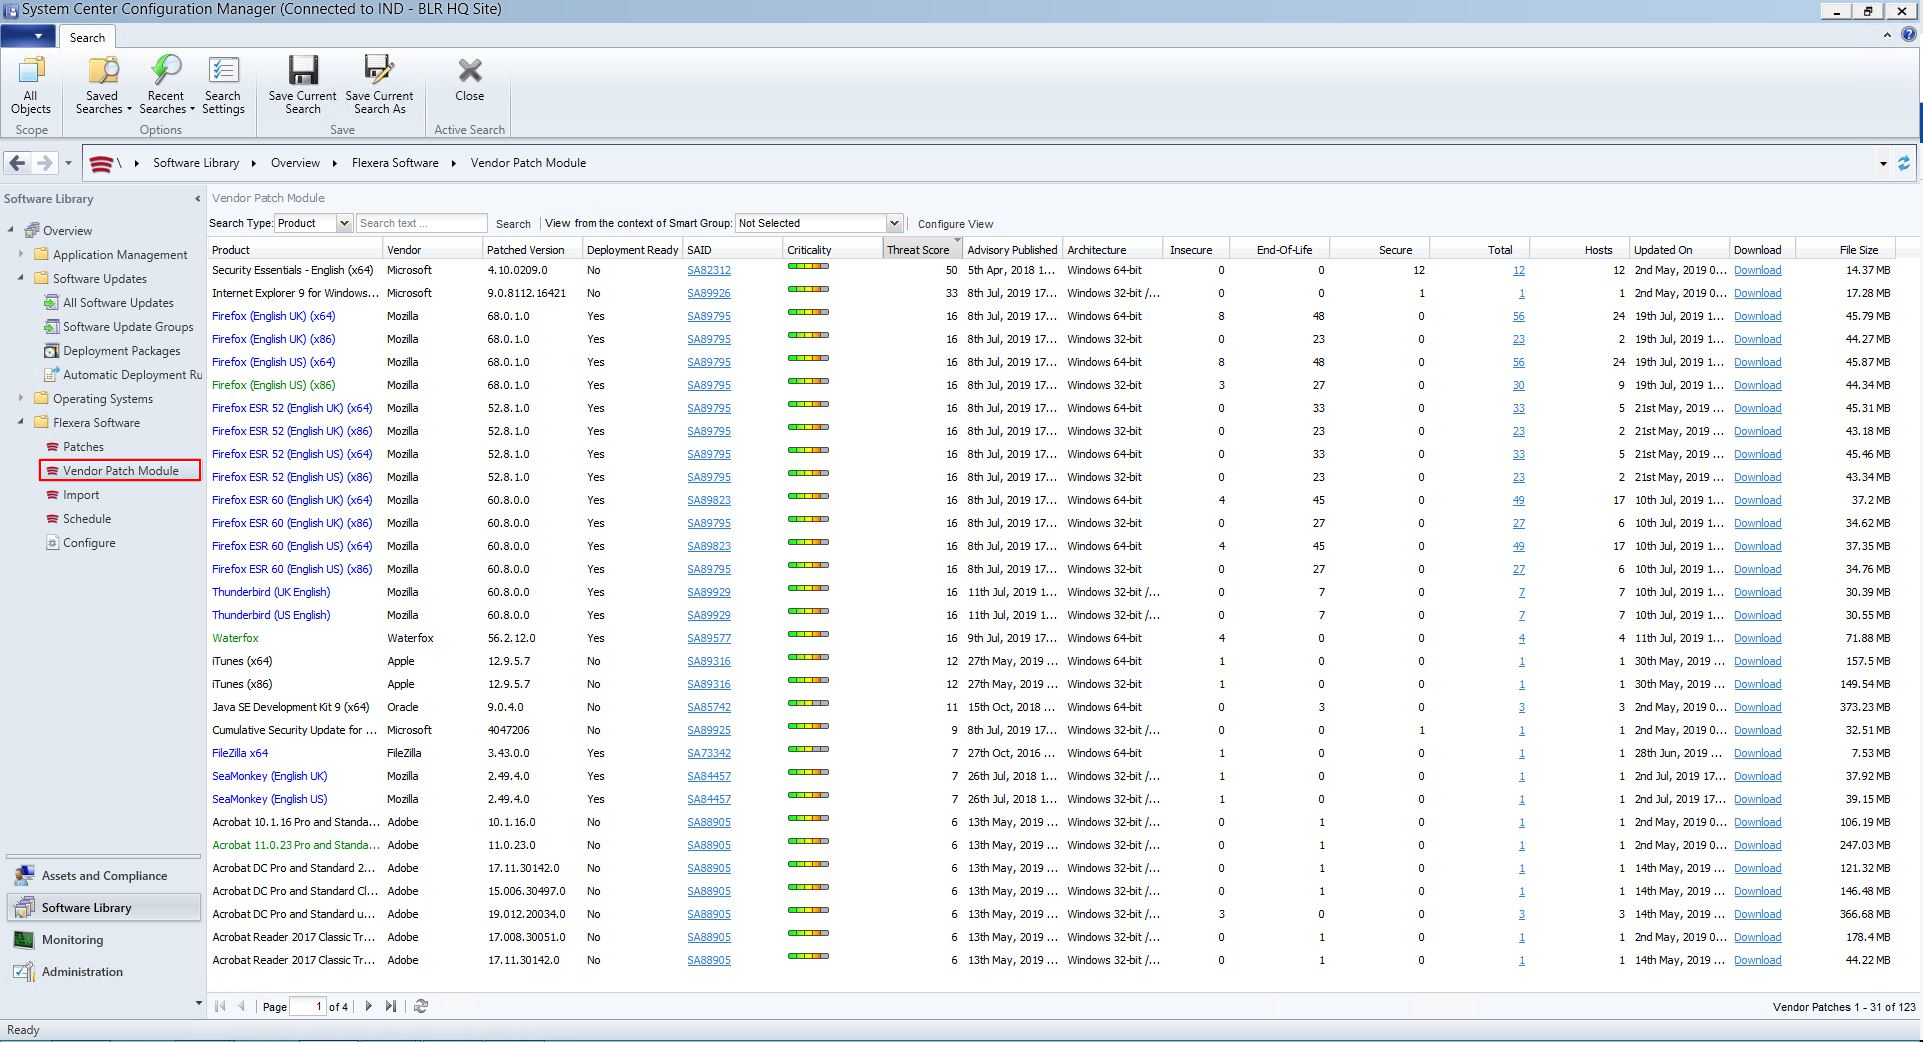Collapse the Flexera Software node
The image size is (1923, 1042).
tap(21, 422)
